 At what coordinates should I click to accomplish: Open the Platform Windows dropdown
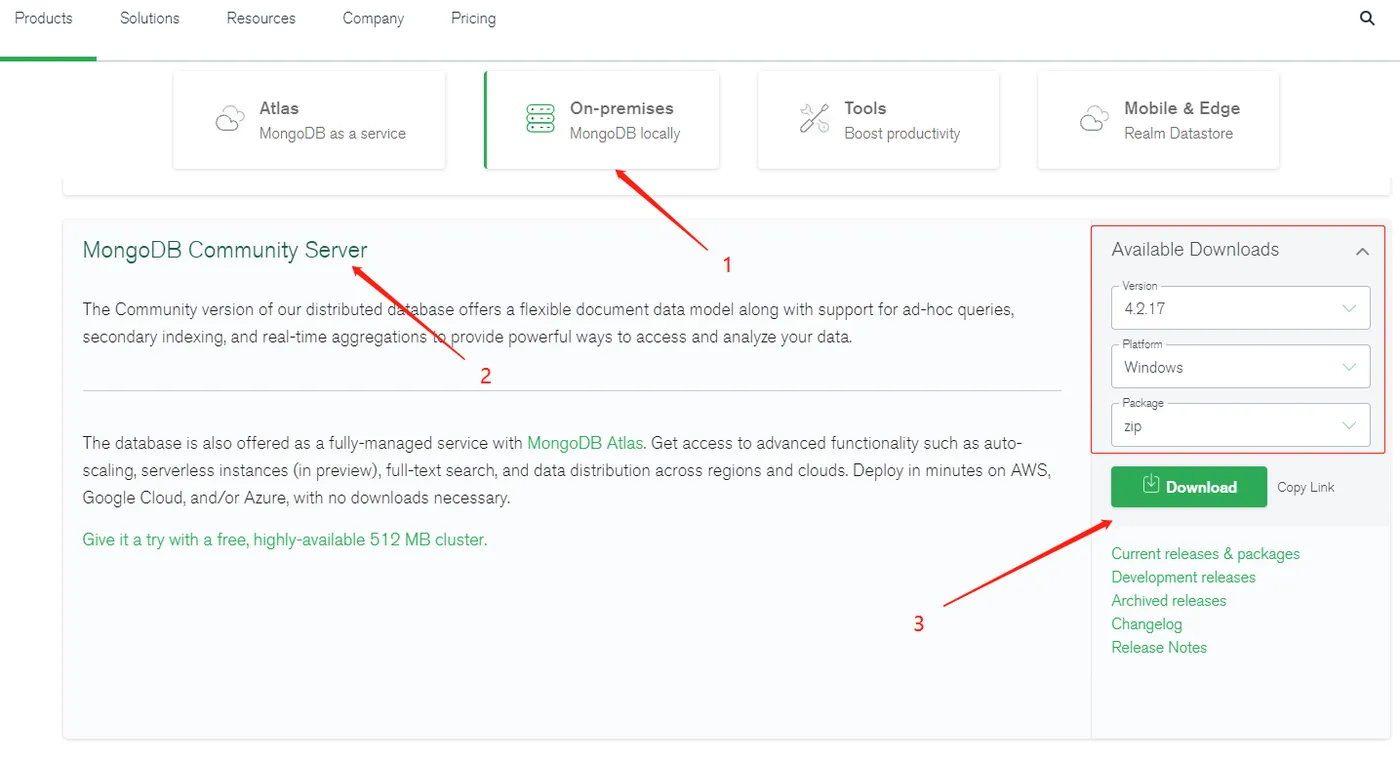click(x=1240, y=366)
